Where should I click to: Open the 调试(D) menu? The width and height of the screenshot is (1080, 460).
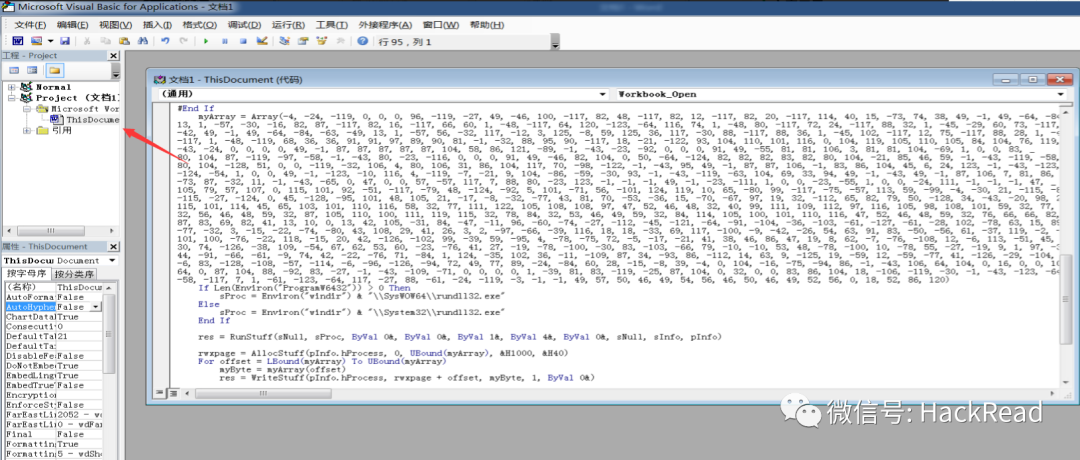(x=245, y=25)
